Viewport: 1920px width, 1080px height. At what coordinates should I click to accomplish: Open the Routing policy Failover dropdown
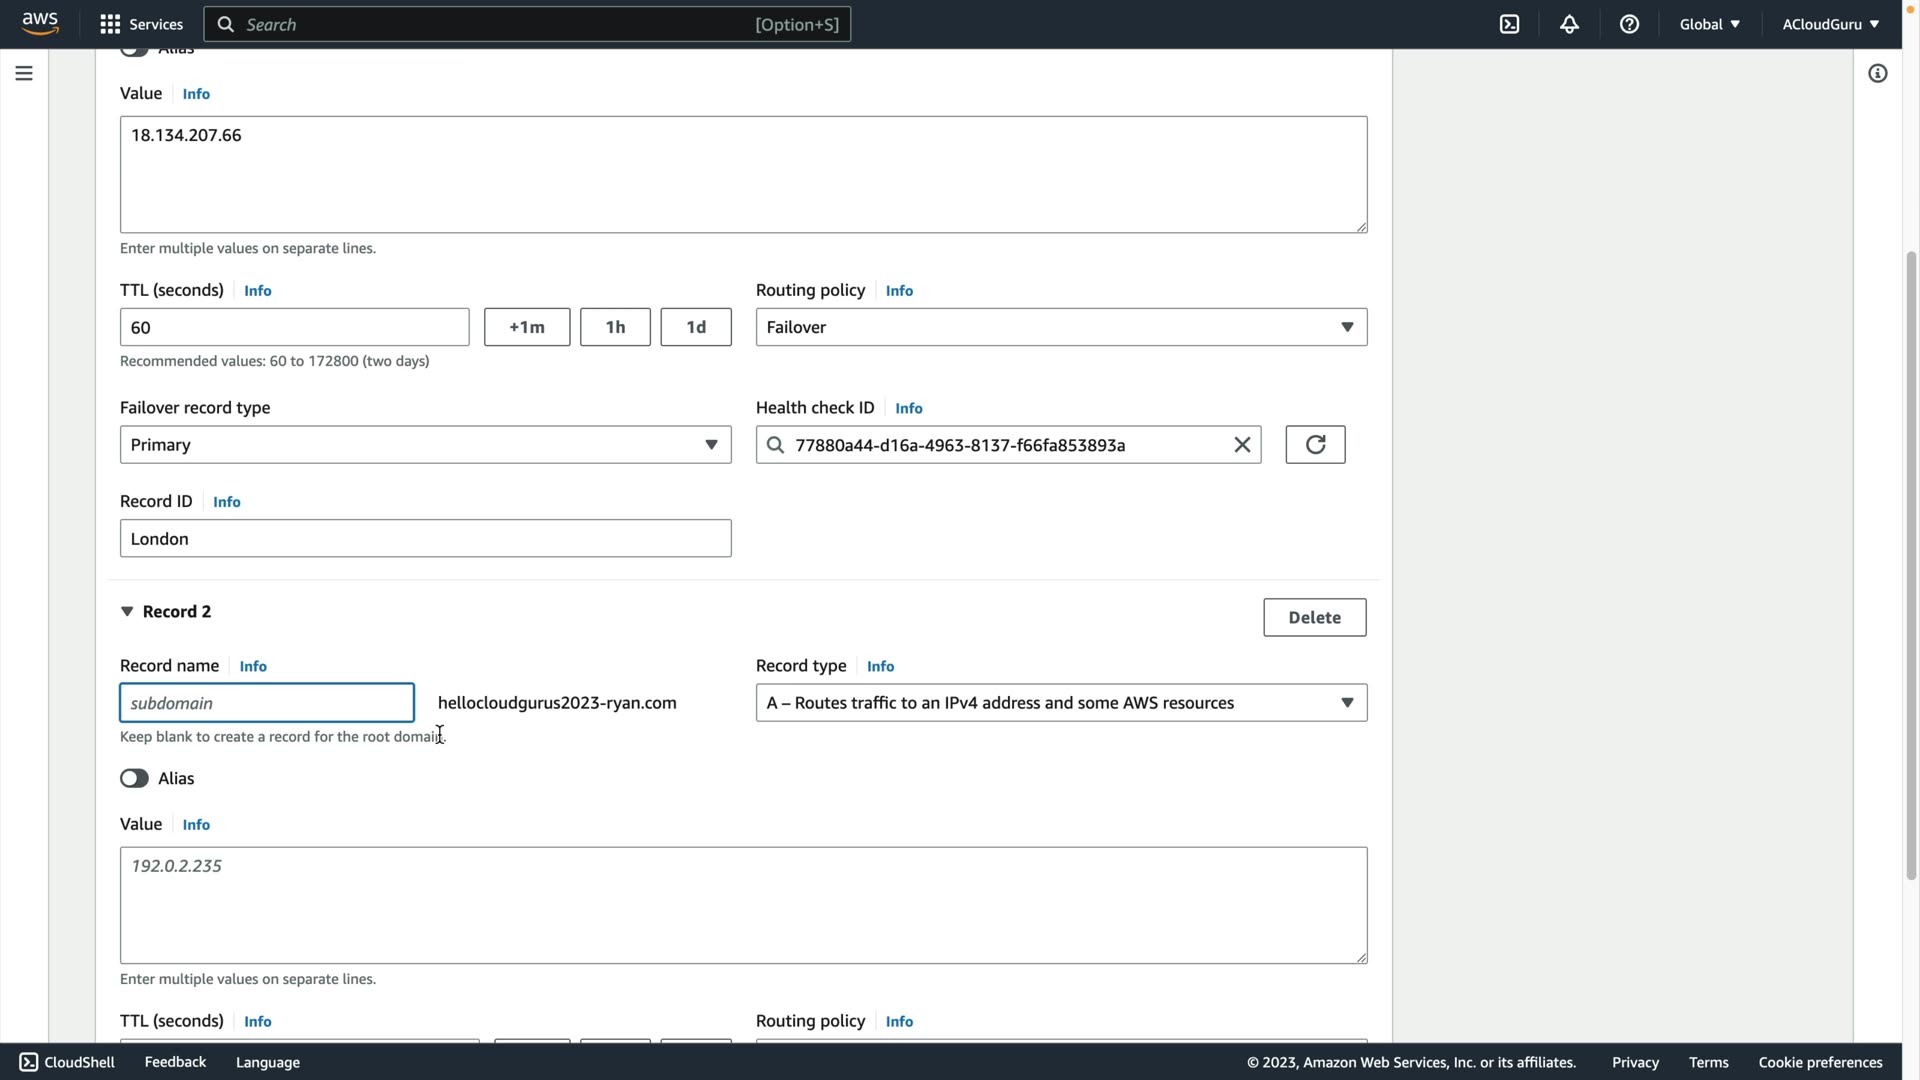click(x=1061, y=327)
